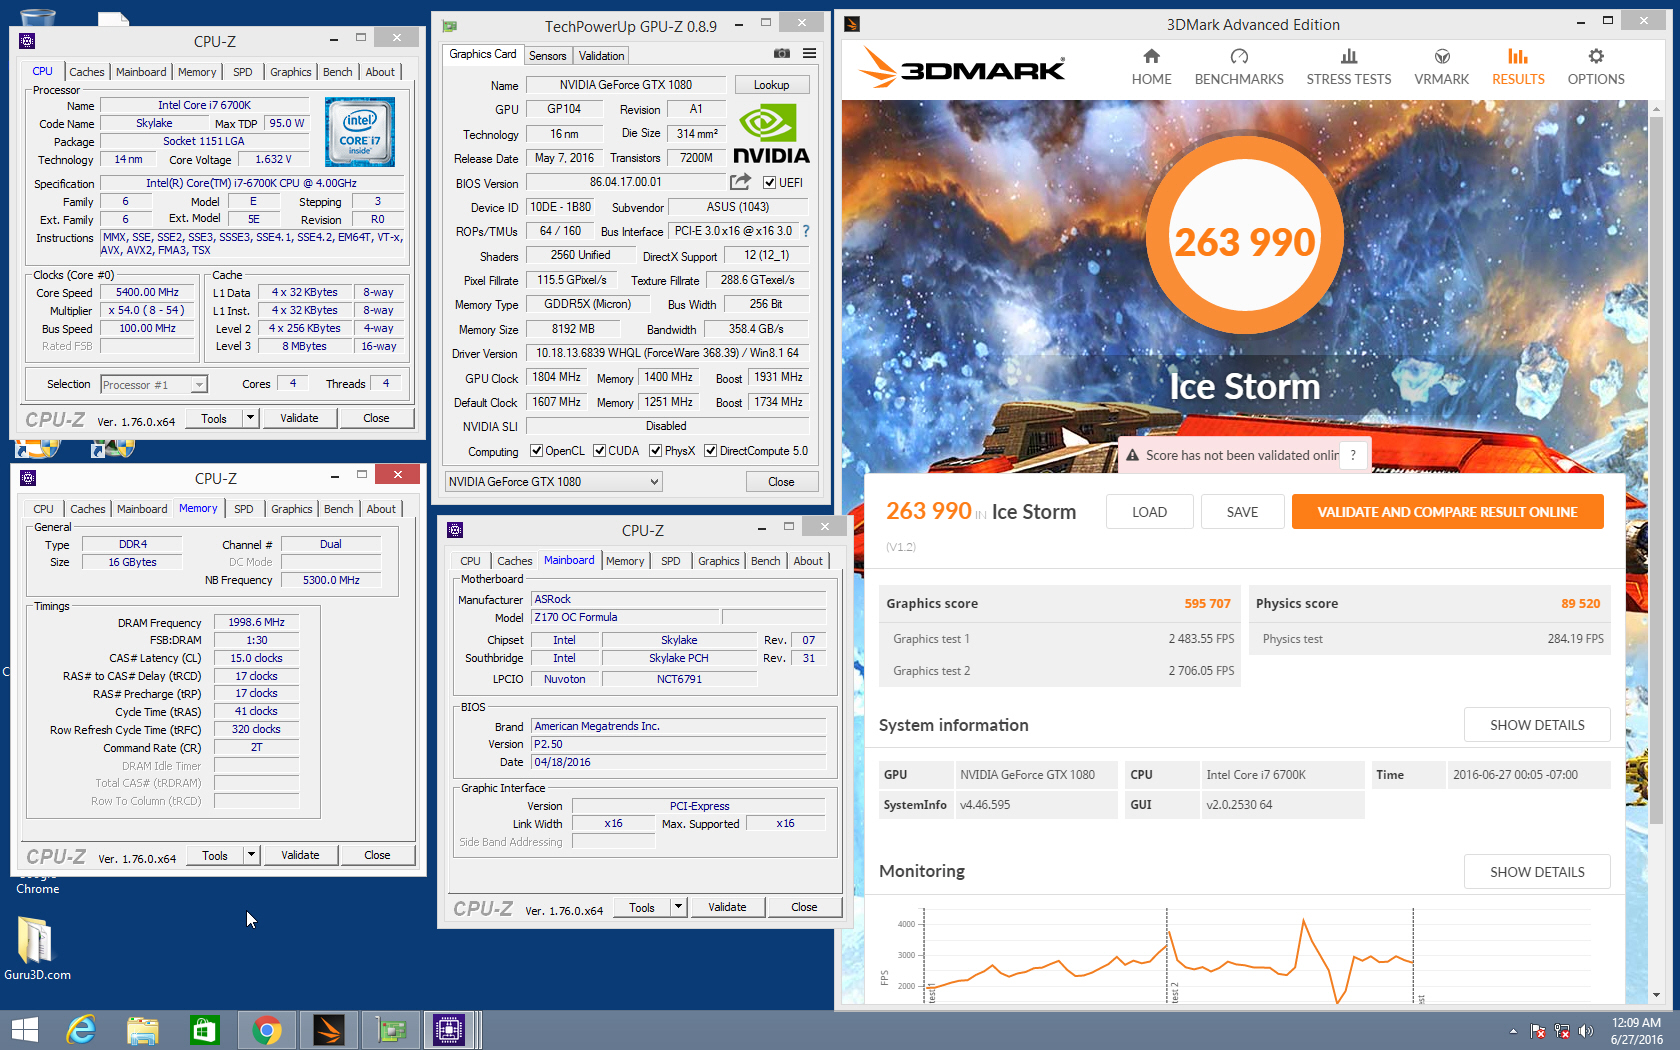1680x1050 pixels.
Task: Expand Tools dropdown arrow in CPU-Z Mainboard window
Action: (679, 907)
